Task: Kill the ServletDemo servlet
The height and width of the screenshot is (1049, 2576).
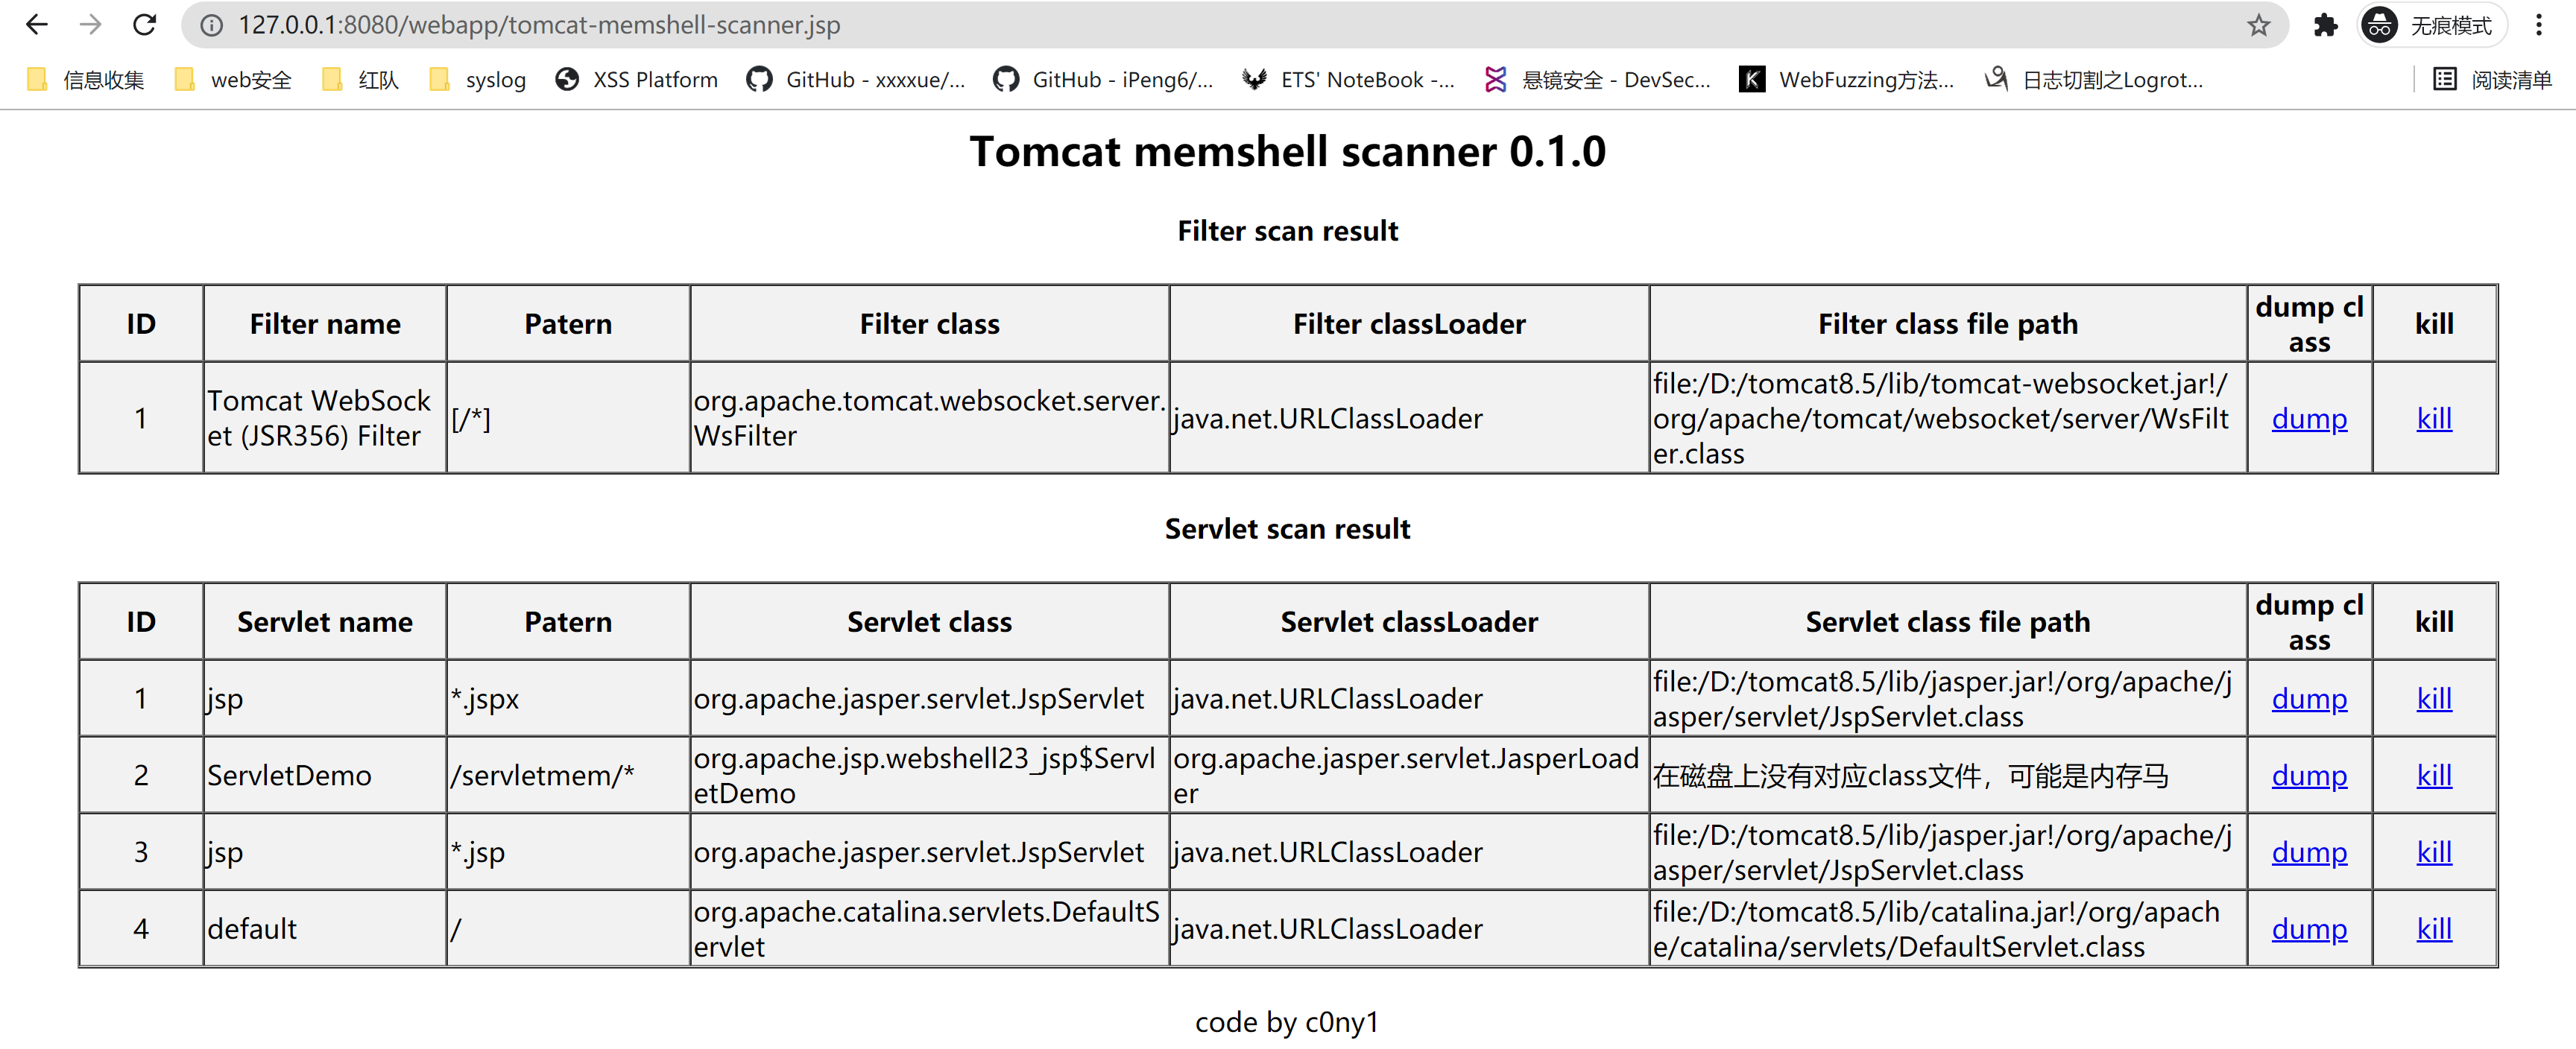Action: click(x=2434, y=775)
